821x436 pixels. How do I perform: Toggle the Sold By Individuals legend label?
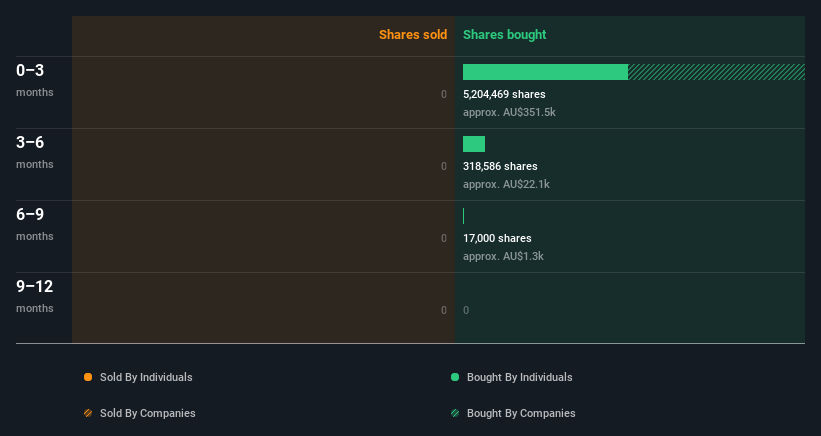pyautogui.click(x=146, y=377)
